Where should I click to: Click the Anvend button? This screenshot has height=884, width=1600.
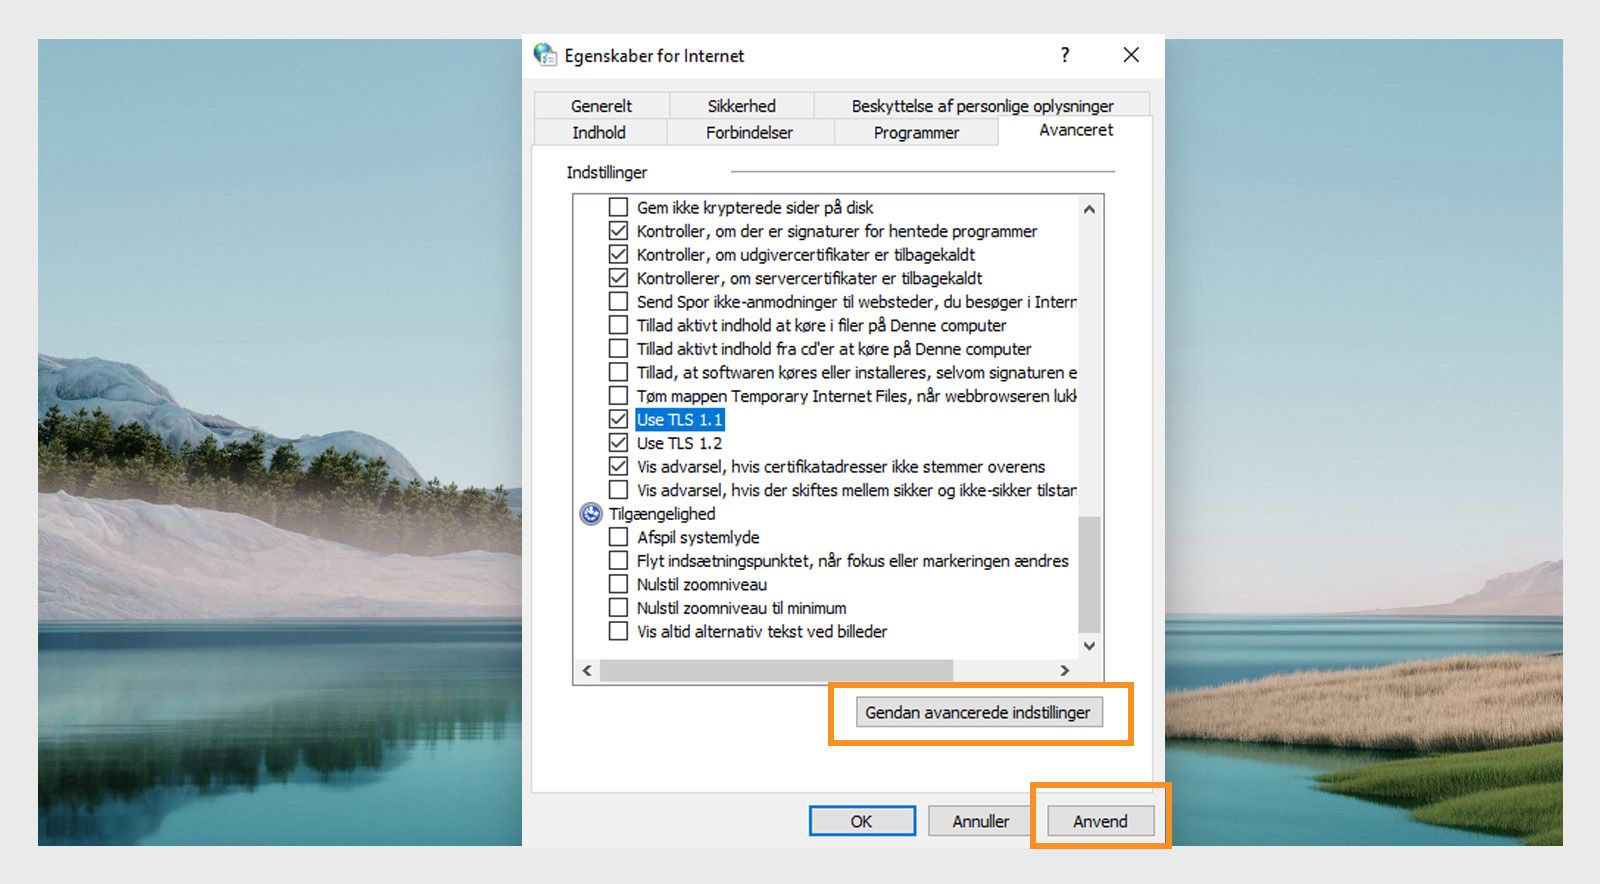pyautogui.click(x=1100, y=821)
